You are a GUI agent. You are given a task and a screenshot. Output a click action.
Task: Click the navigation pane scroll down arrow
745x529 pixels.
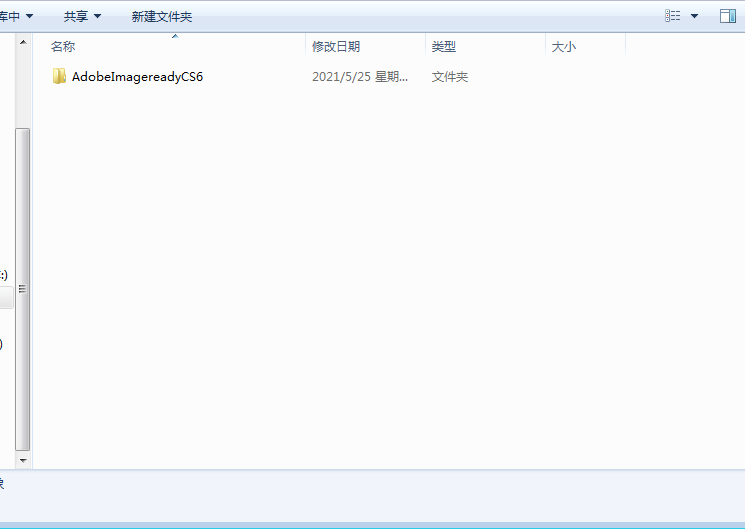pyautogui.click(x=23, y=460)
